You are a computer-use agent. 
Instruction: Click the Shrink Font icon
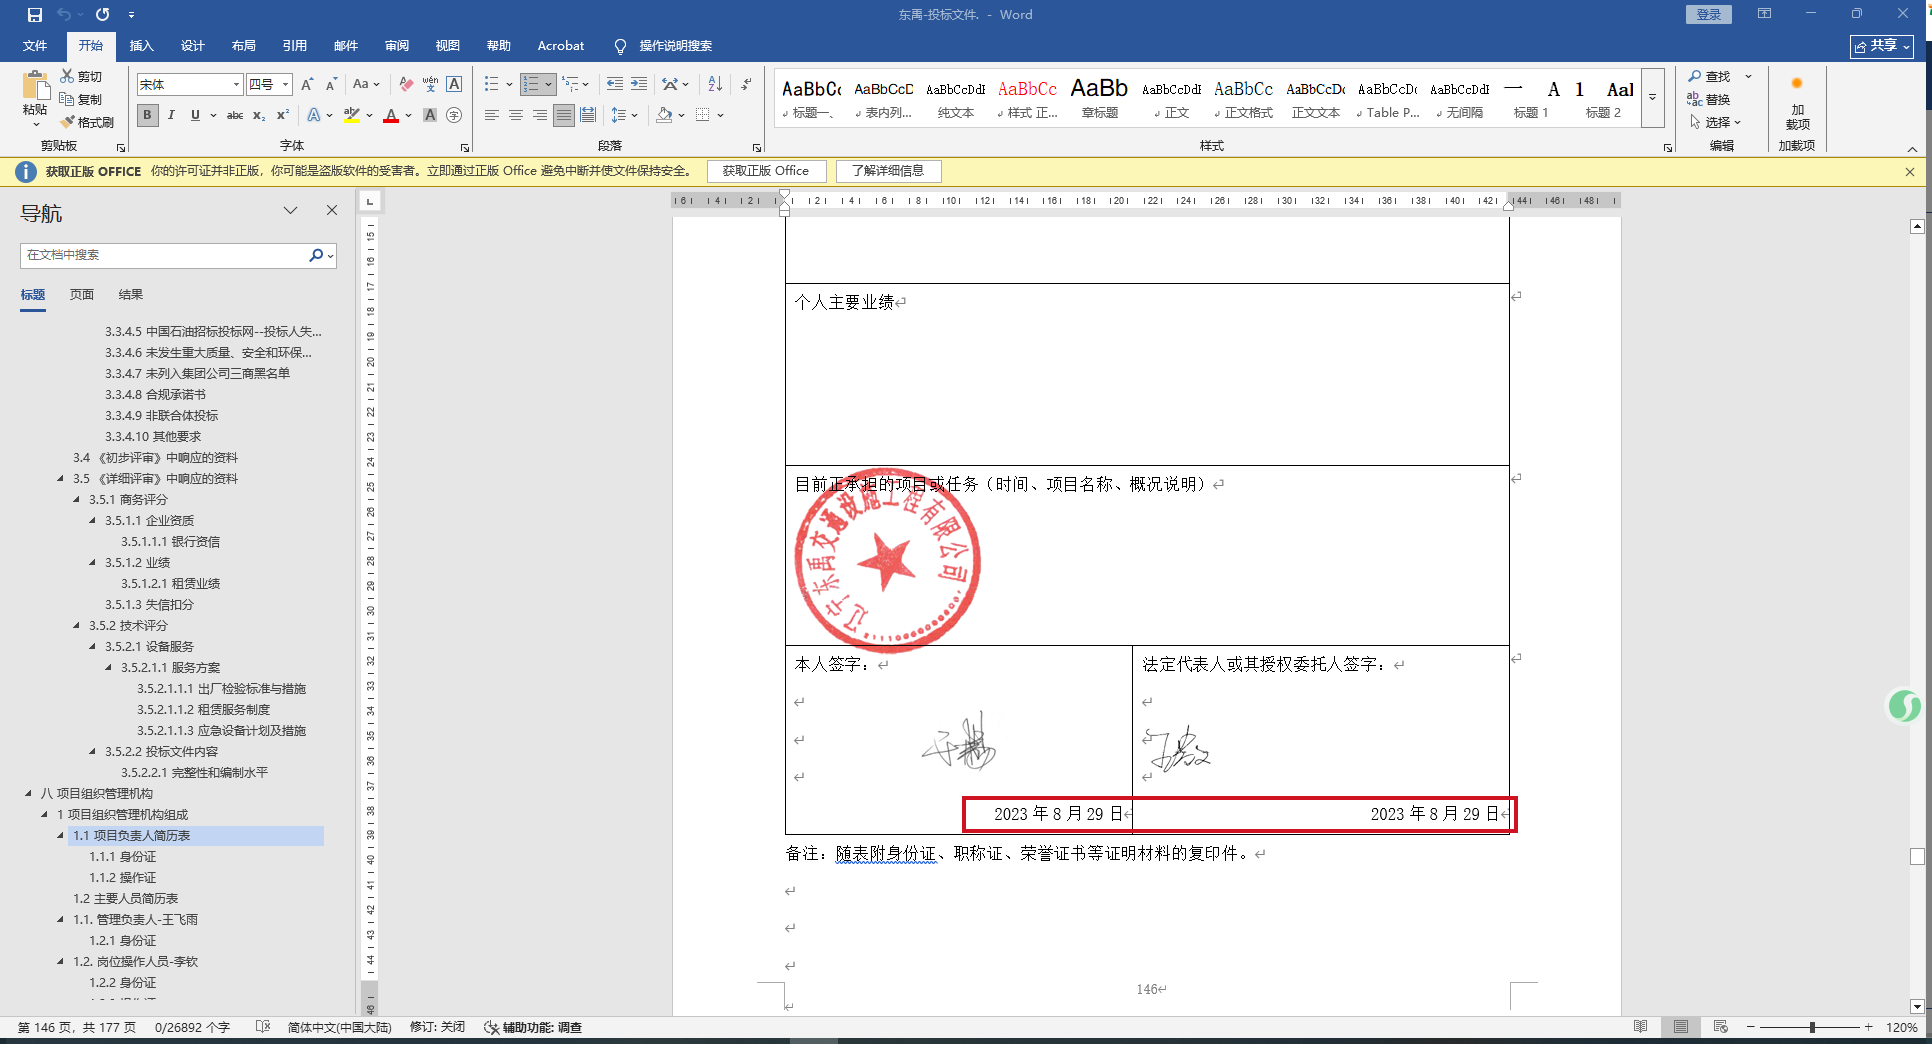tap(331, 85)
